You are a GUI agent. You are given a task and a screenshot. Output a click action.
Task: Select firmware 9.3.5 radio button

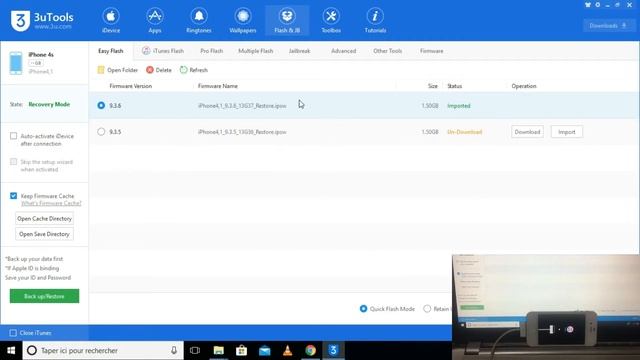101,132
